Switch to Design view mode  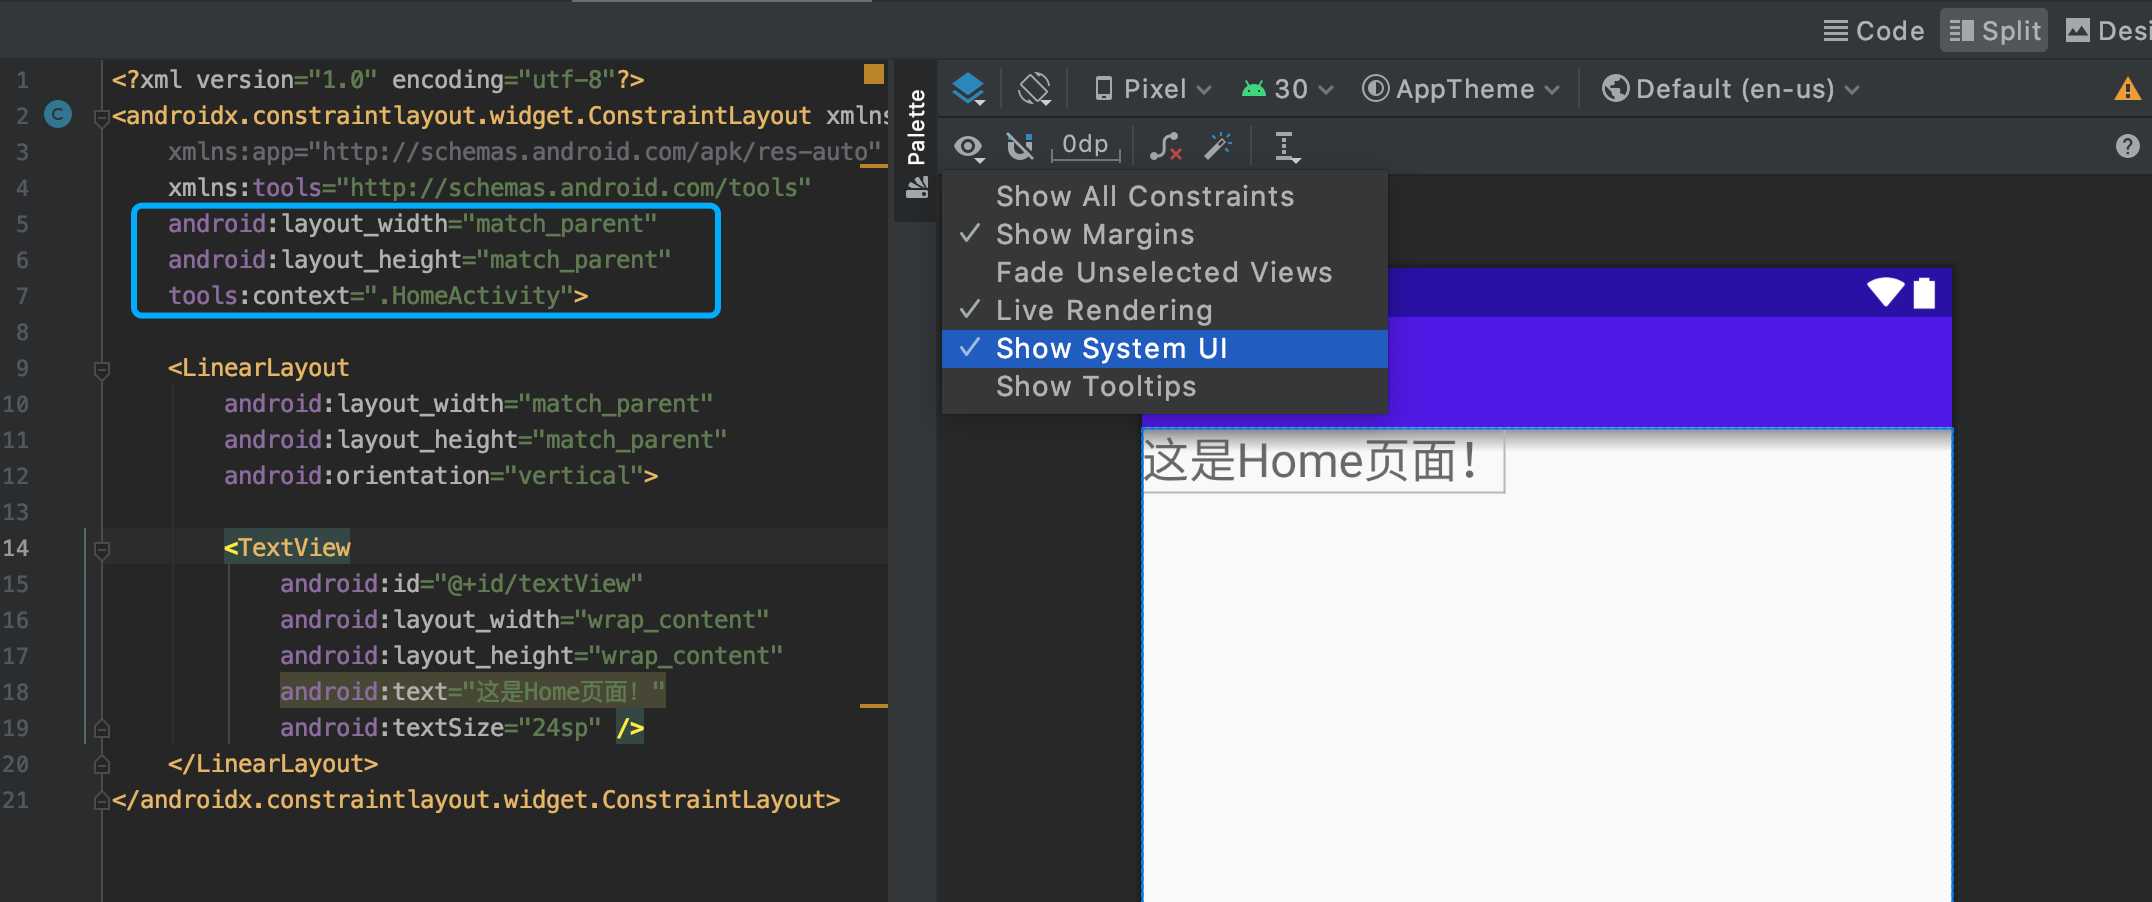[2108, 31]
